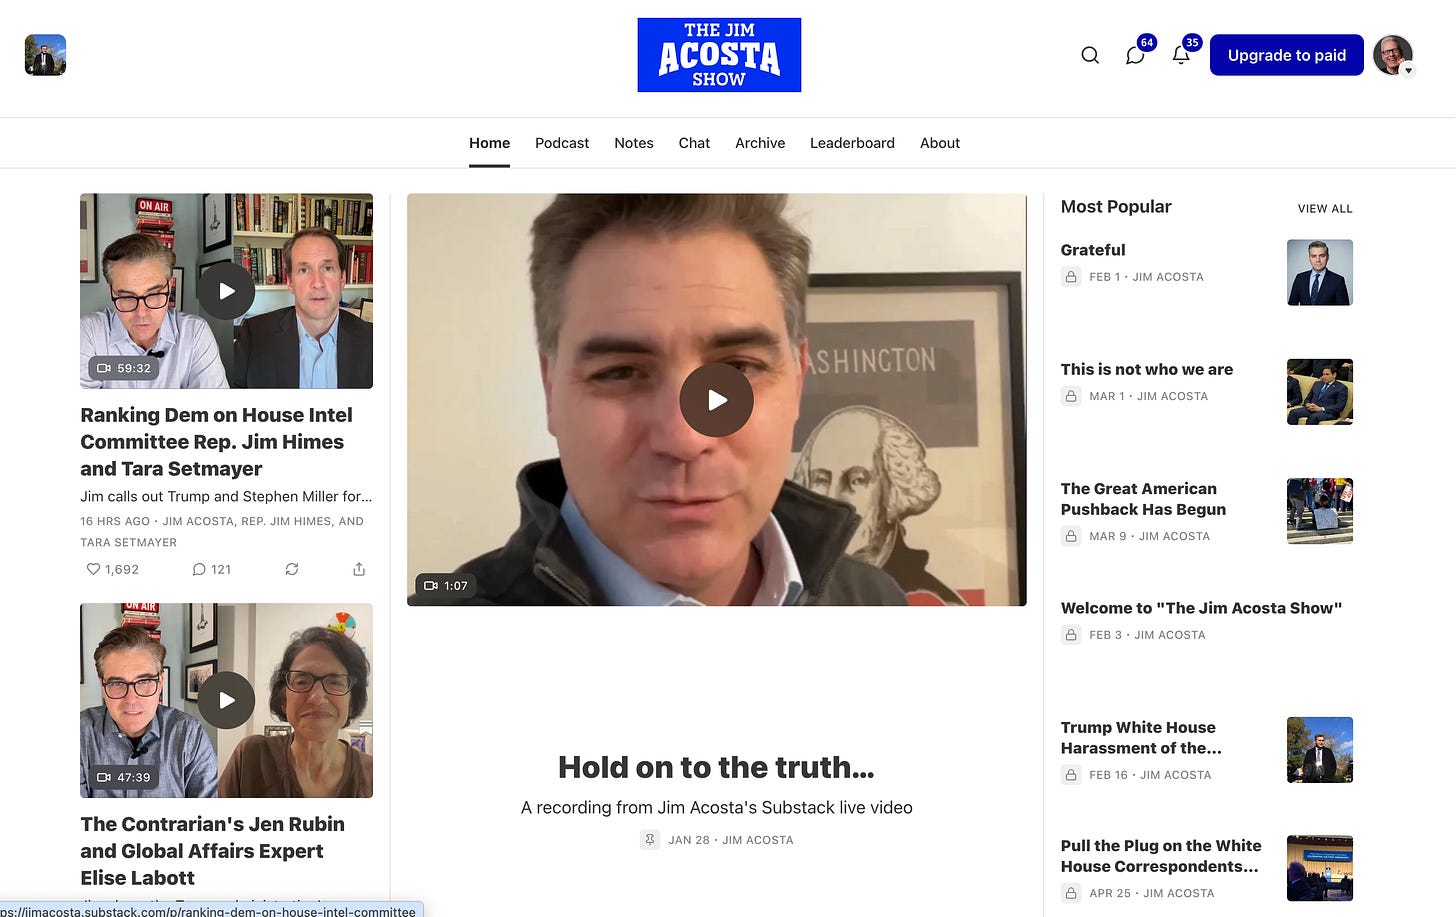Play the Jim Himes 59:32 video

[x=226, y=291]
